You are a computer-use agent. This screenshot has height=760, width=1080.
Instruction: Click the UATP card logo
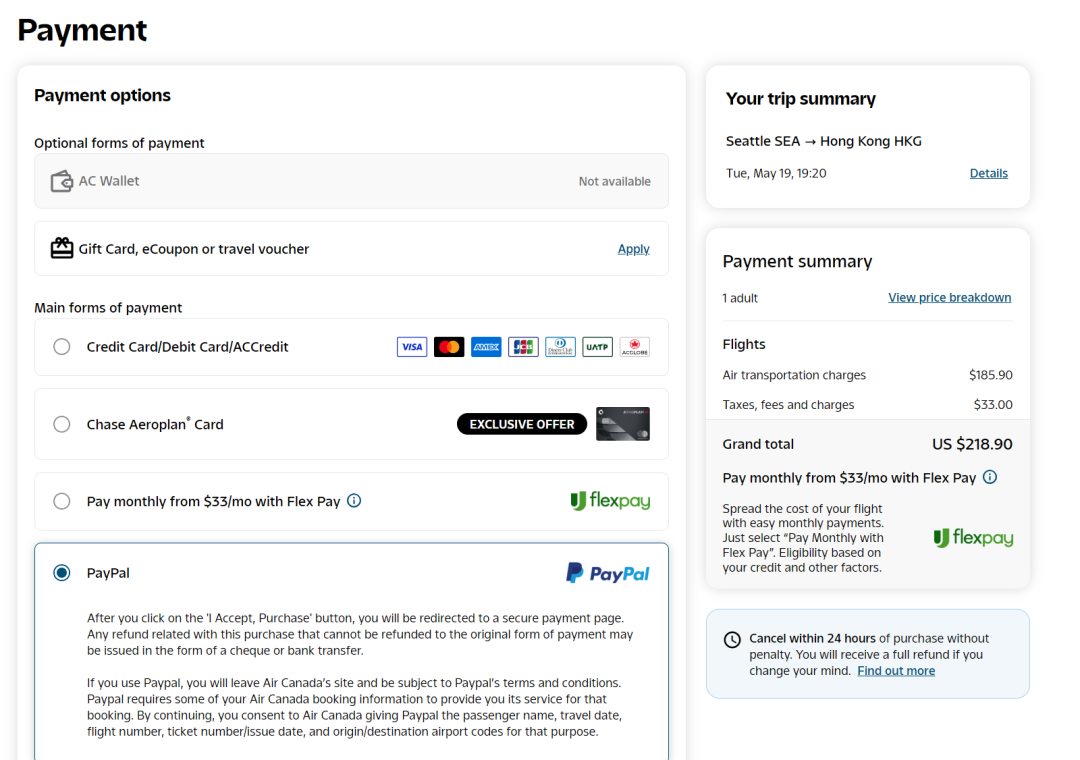click(597, 347)
